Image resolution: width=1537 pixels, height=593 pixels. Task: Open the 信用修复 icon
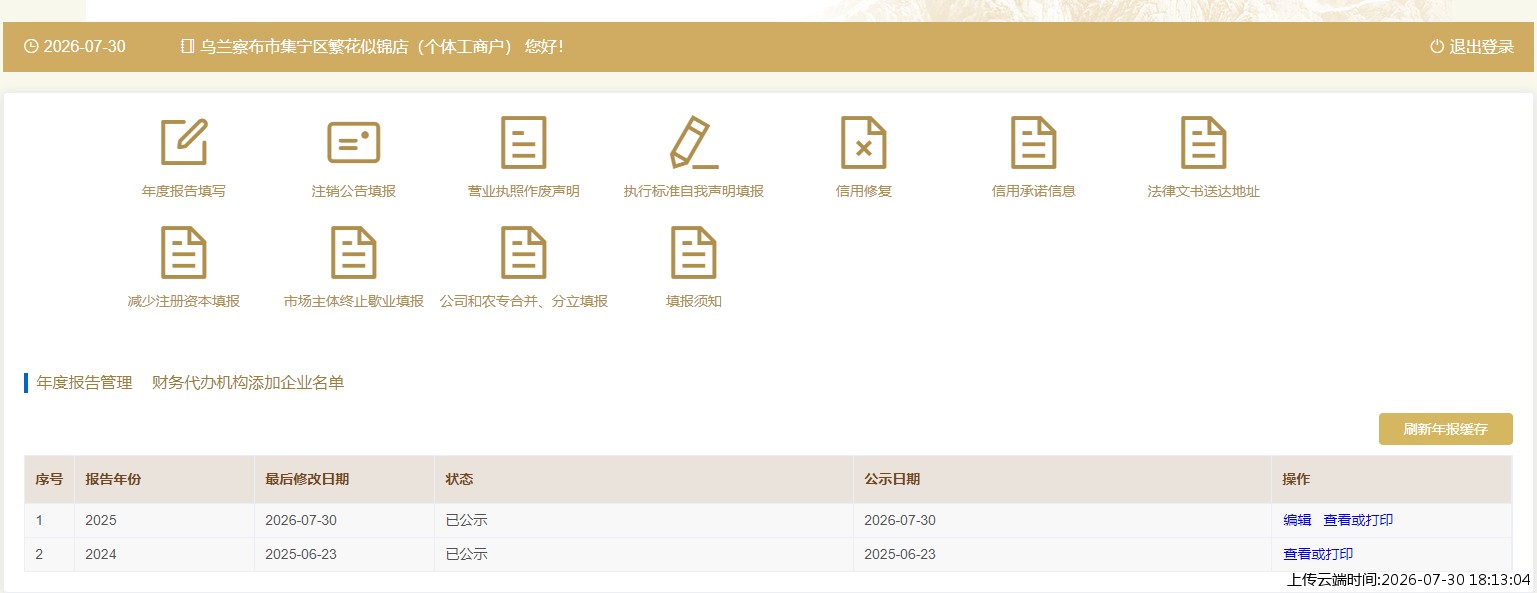pyautogui.click(x=864, y=142)
